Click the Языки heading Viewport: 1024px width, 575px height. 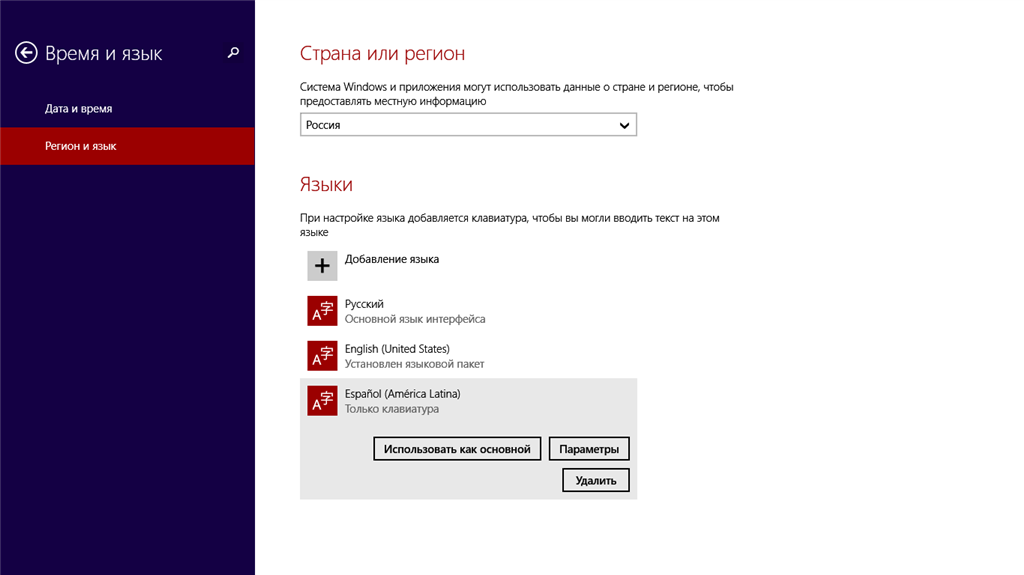point(326,184)
